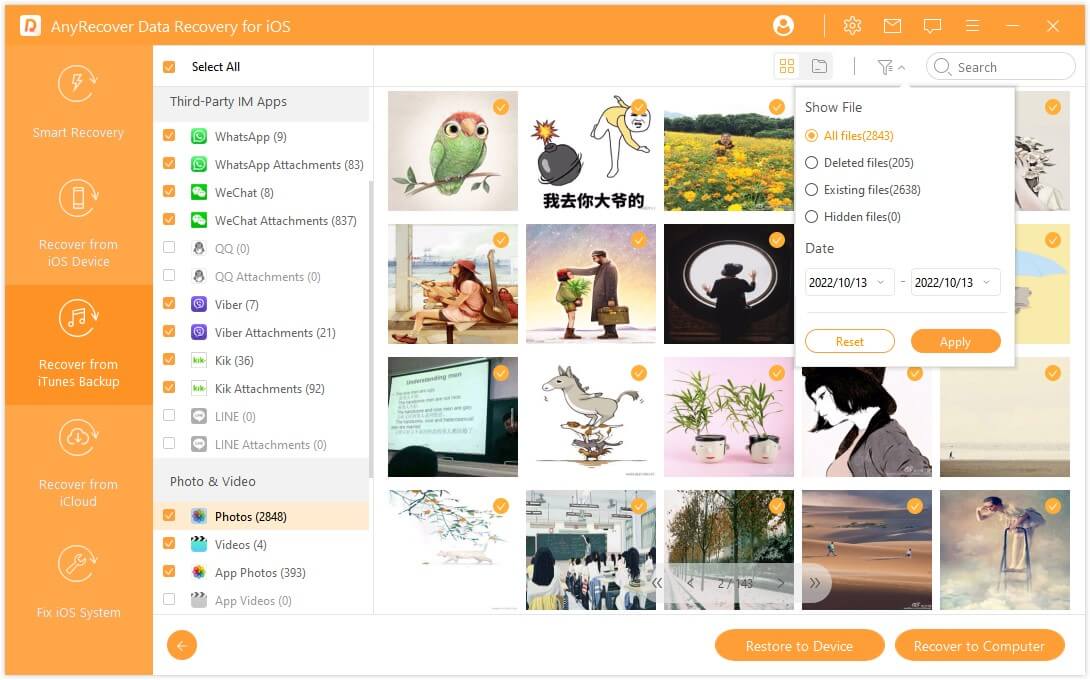Open the end date dropdown

(953, 282)
